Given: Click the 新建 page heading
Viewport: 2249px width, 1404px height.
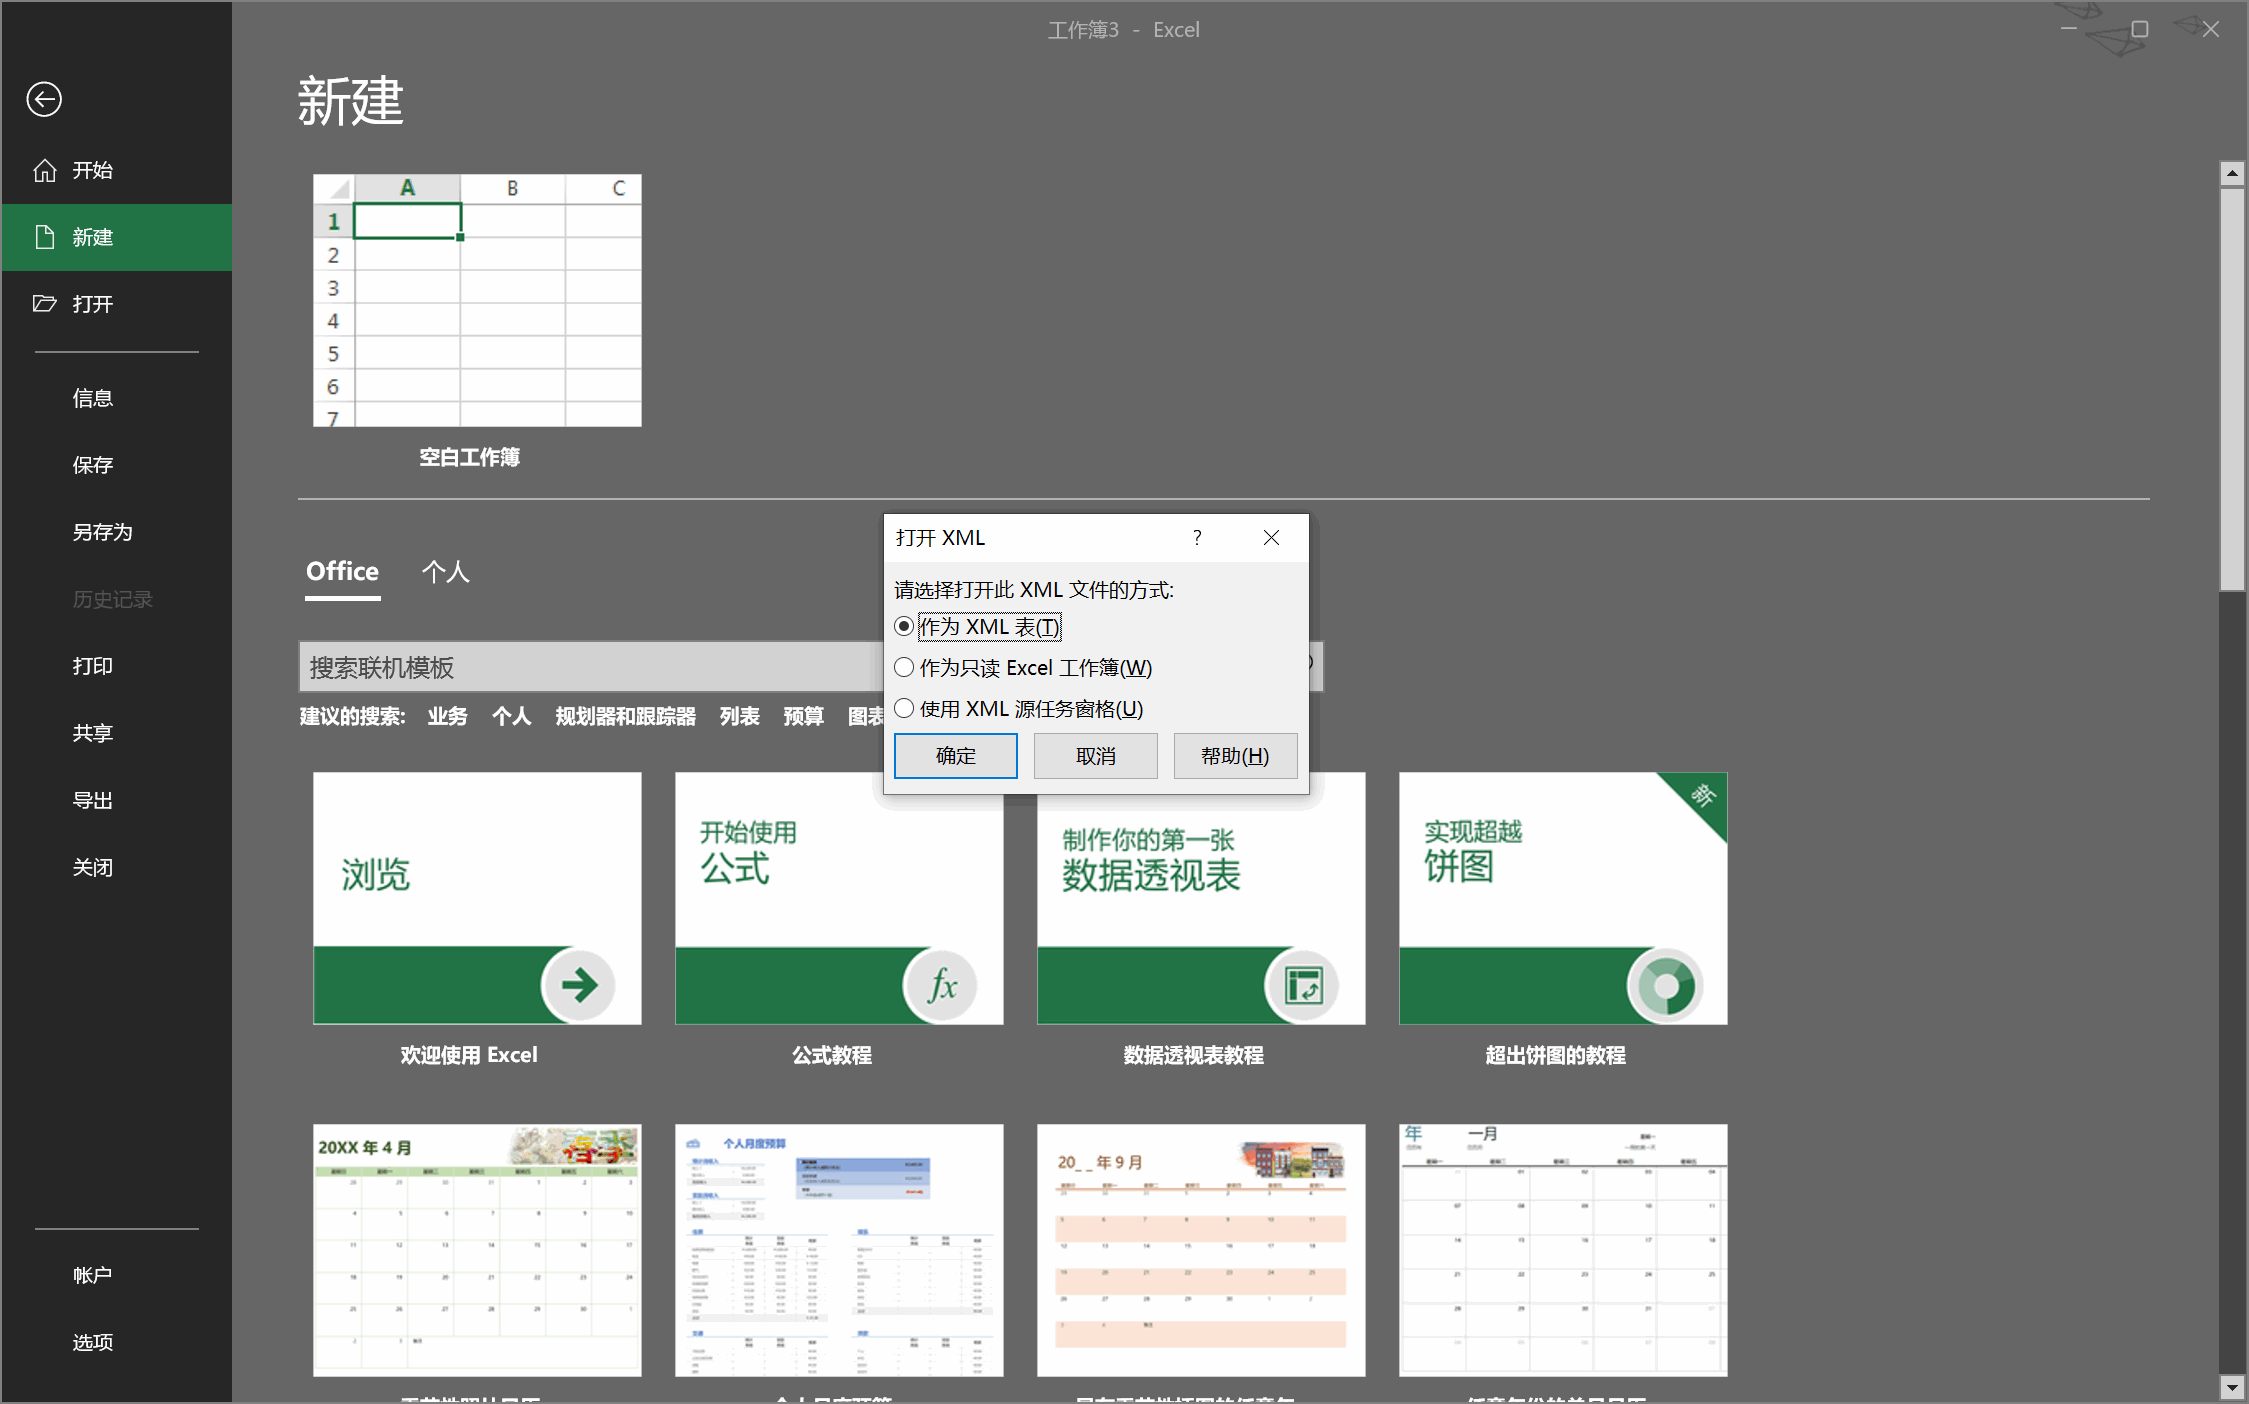Looking at the screenshot, I should tap(351, 101).
